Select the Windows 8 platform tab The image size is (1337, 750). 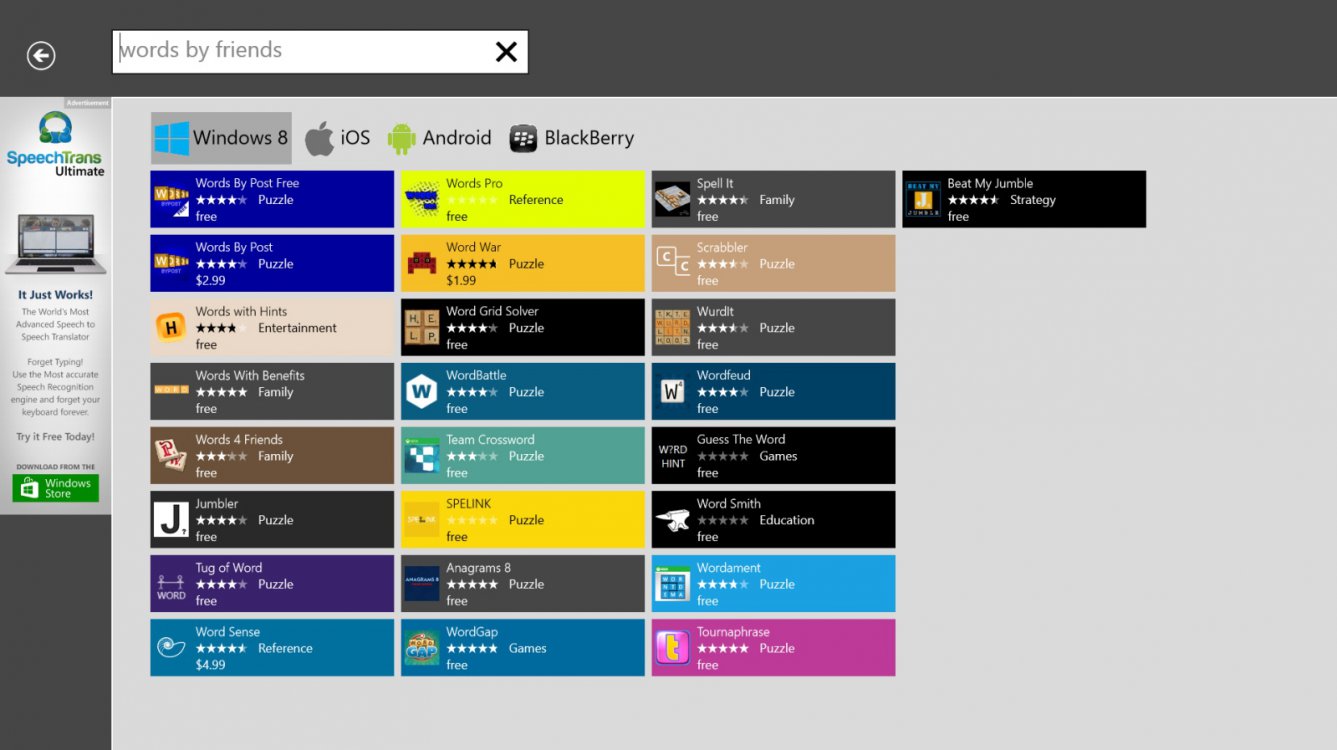coord(221,138)
